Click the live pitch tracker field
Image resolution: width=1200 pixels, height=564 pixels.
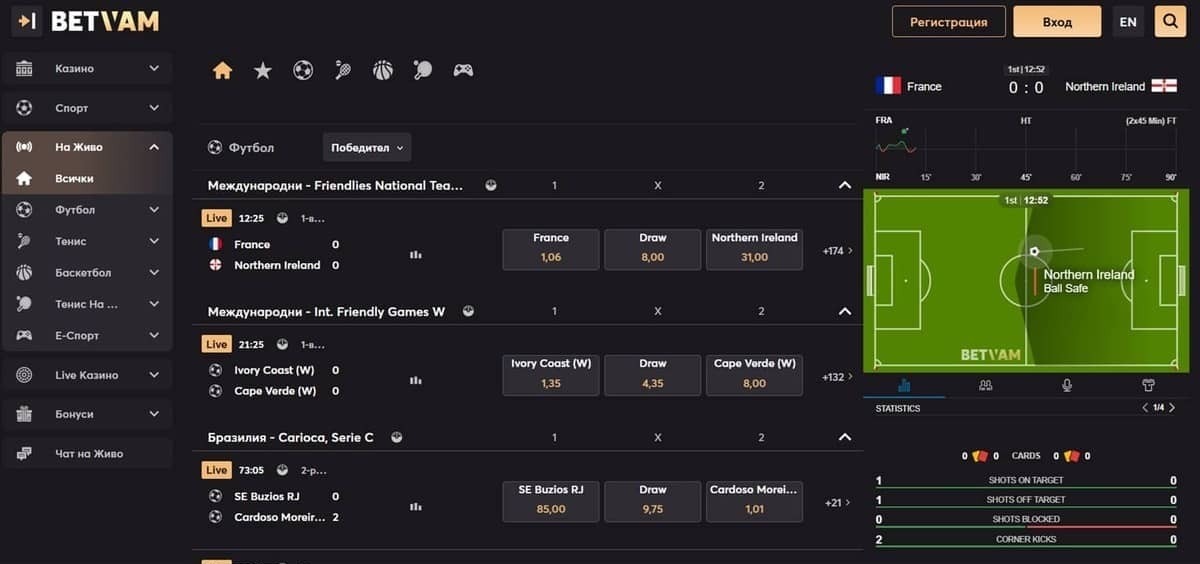pyautogui.click(x=1026, y=280)
